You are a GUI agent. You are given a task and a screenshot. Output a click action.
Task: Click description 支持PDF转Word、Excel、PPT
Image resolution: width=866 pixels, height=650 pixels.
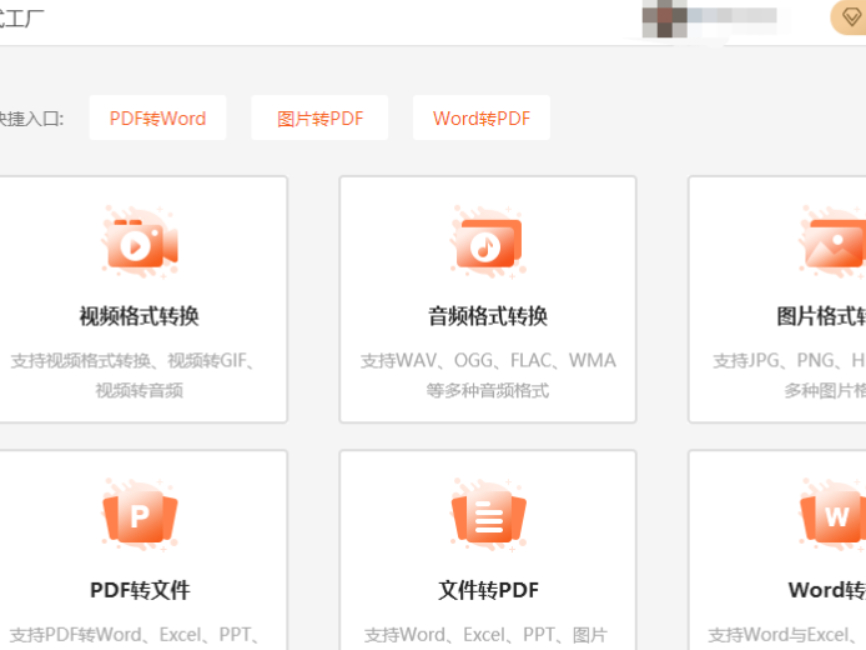tap(134, 635)
